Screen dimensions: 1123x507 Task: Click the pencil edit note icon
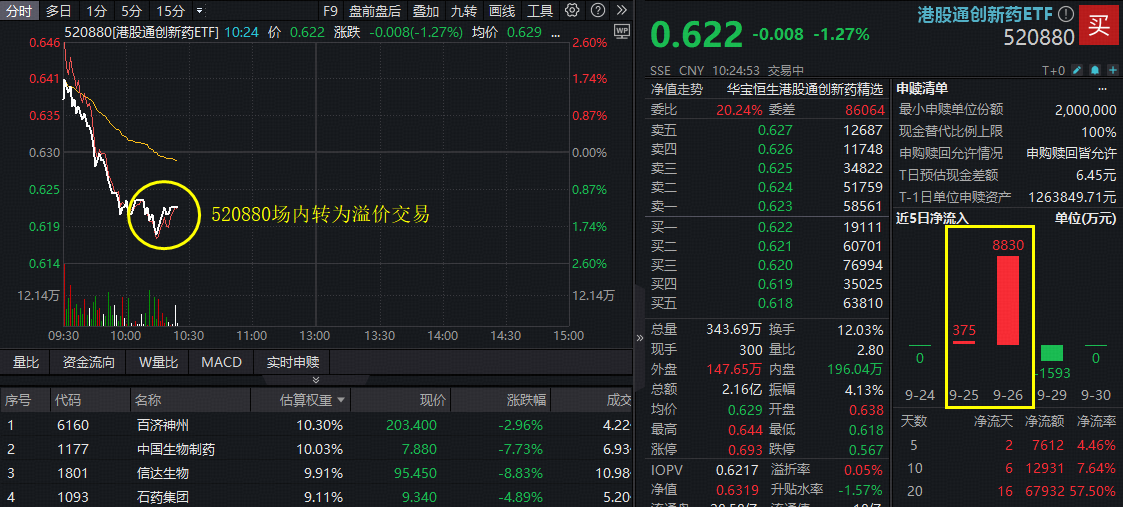1076,70
